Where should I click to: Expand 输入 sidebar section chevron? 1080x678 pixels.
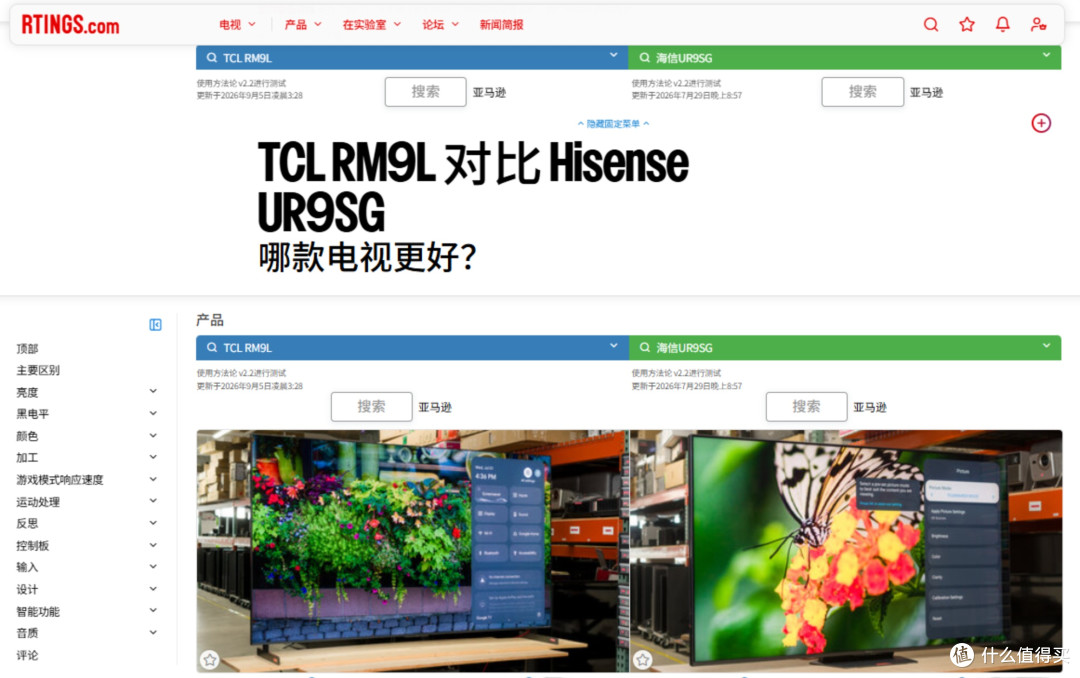(x=153, y=566)
